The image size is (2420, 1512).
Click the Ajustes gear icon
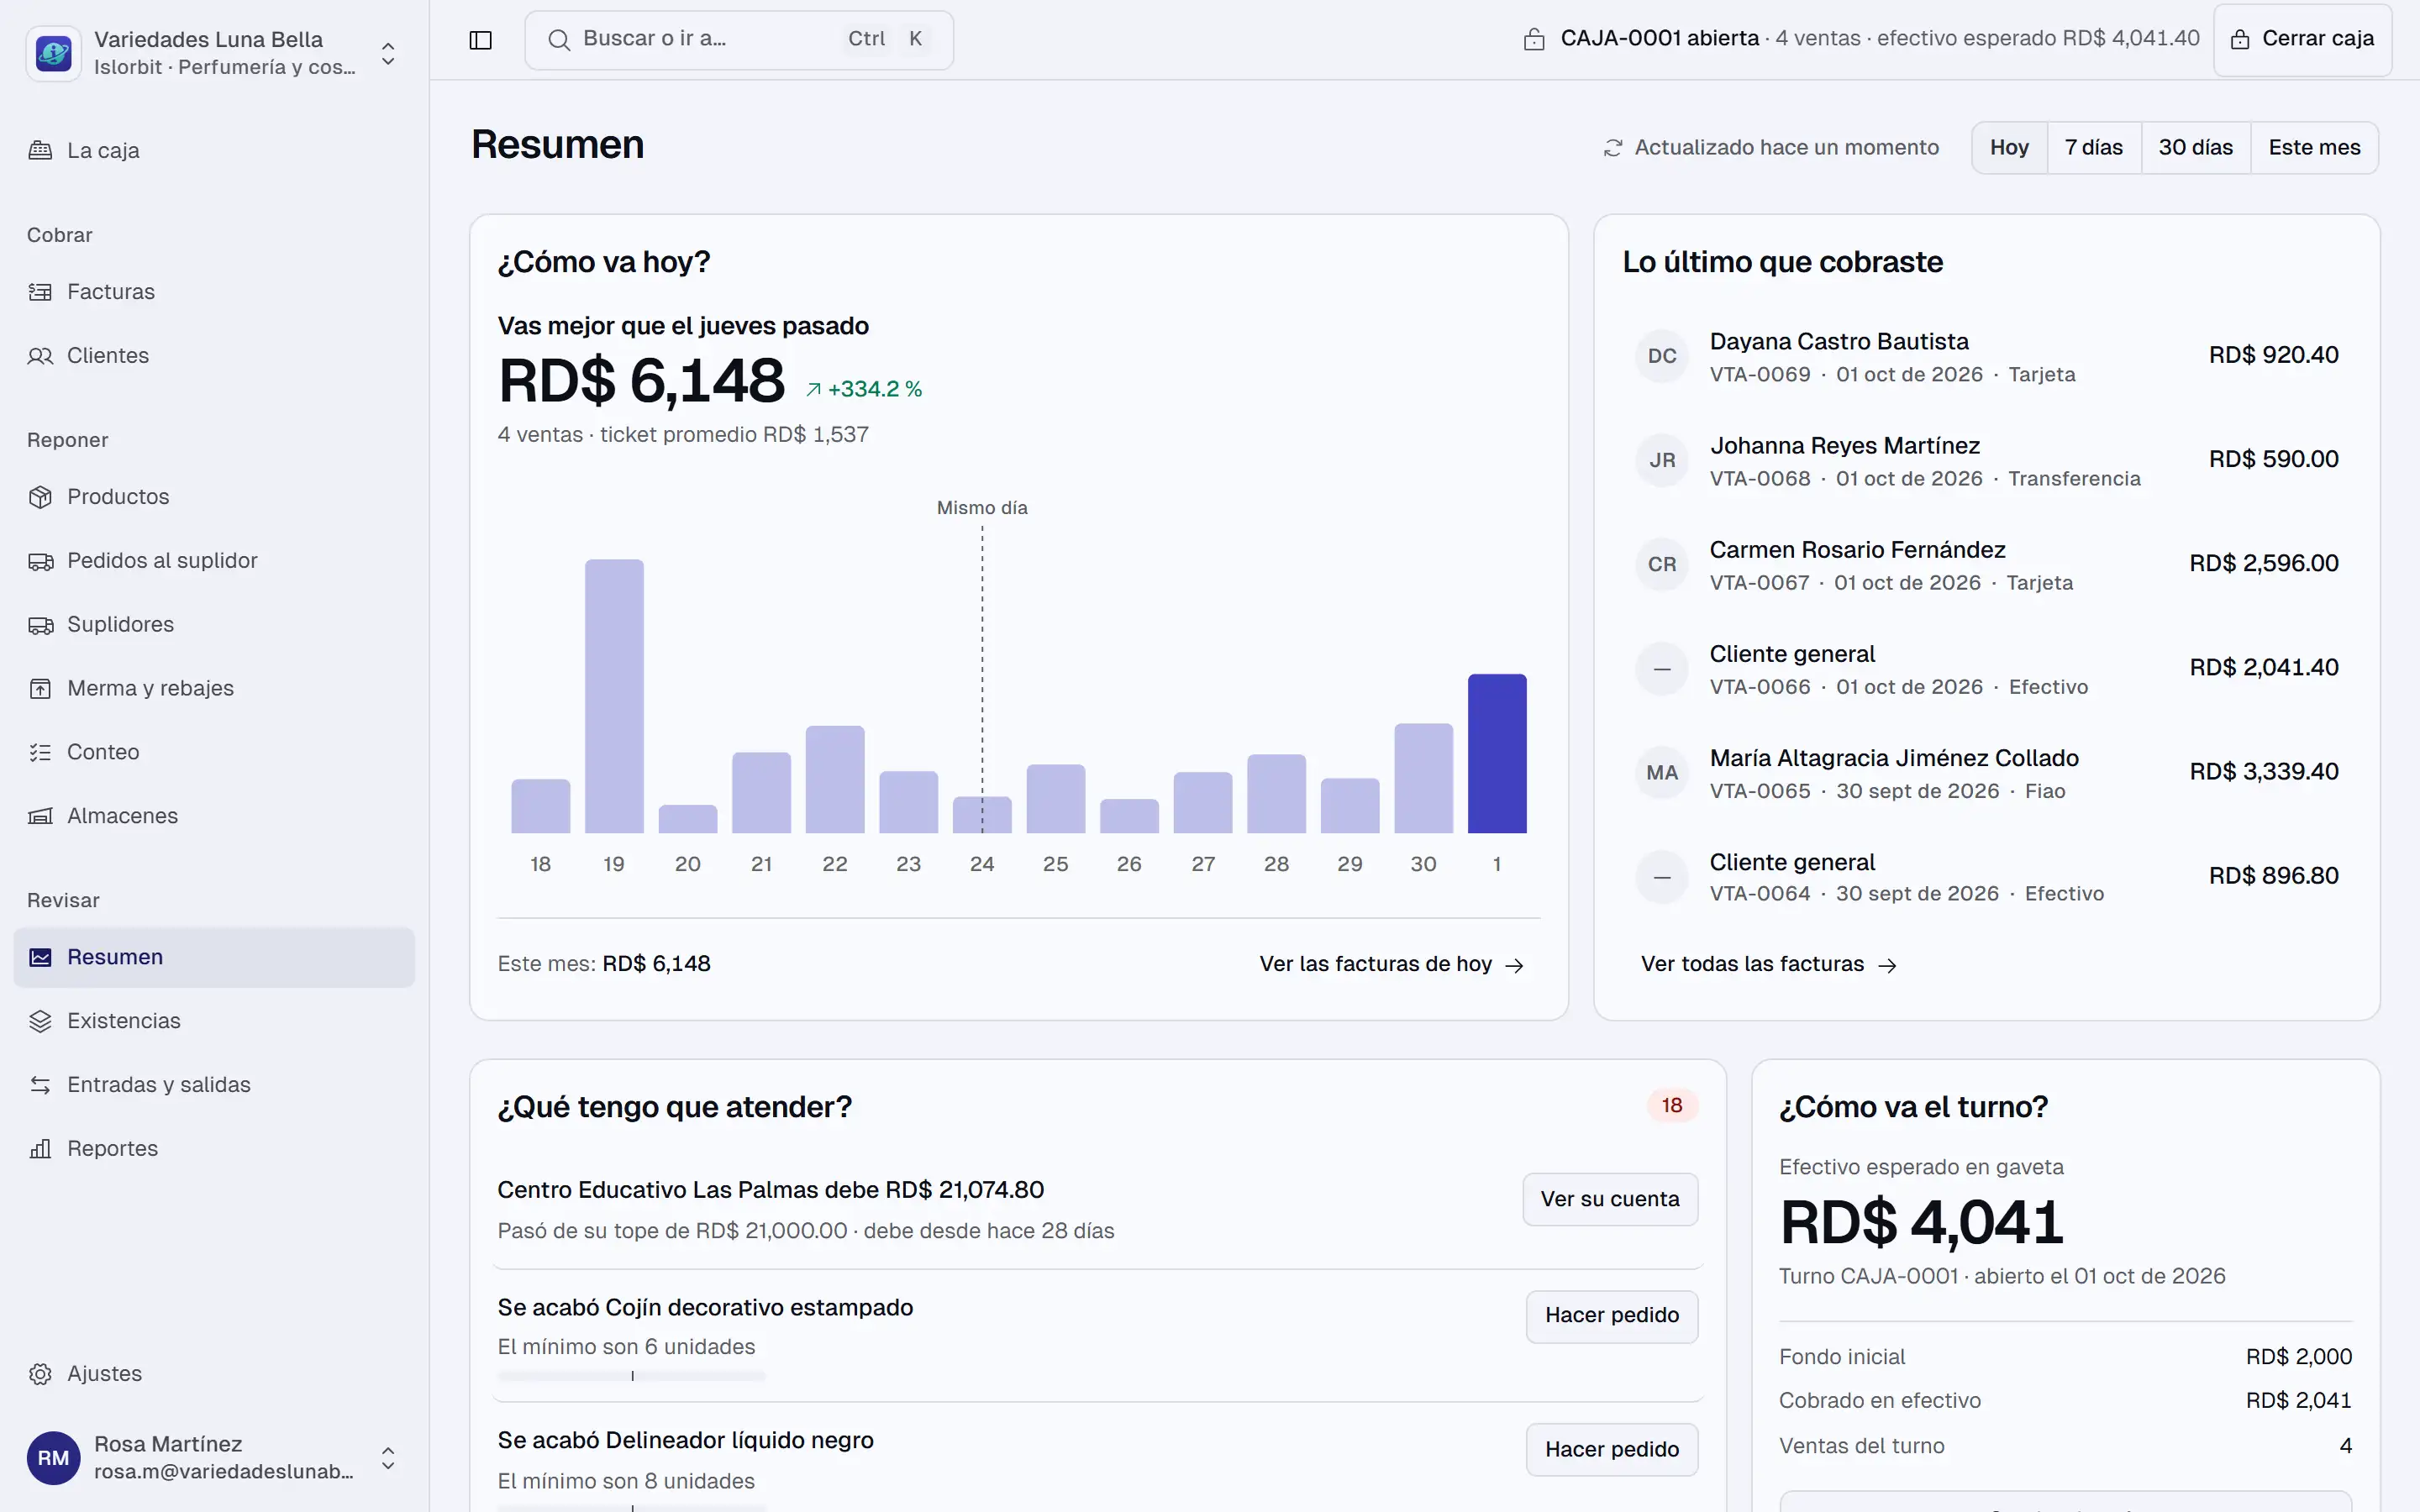click(40, 1374)
